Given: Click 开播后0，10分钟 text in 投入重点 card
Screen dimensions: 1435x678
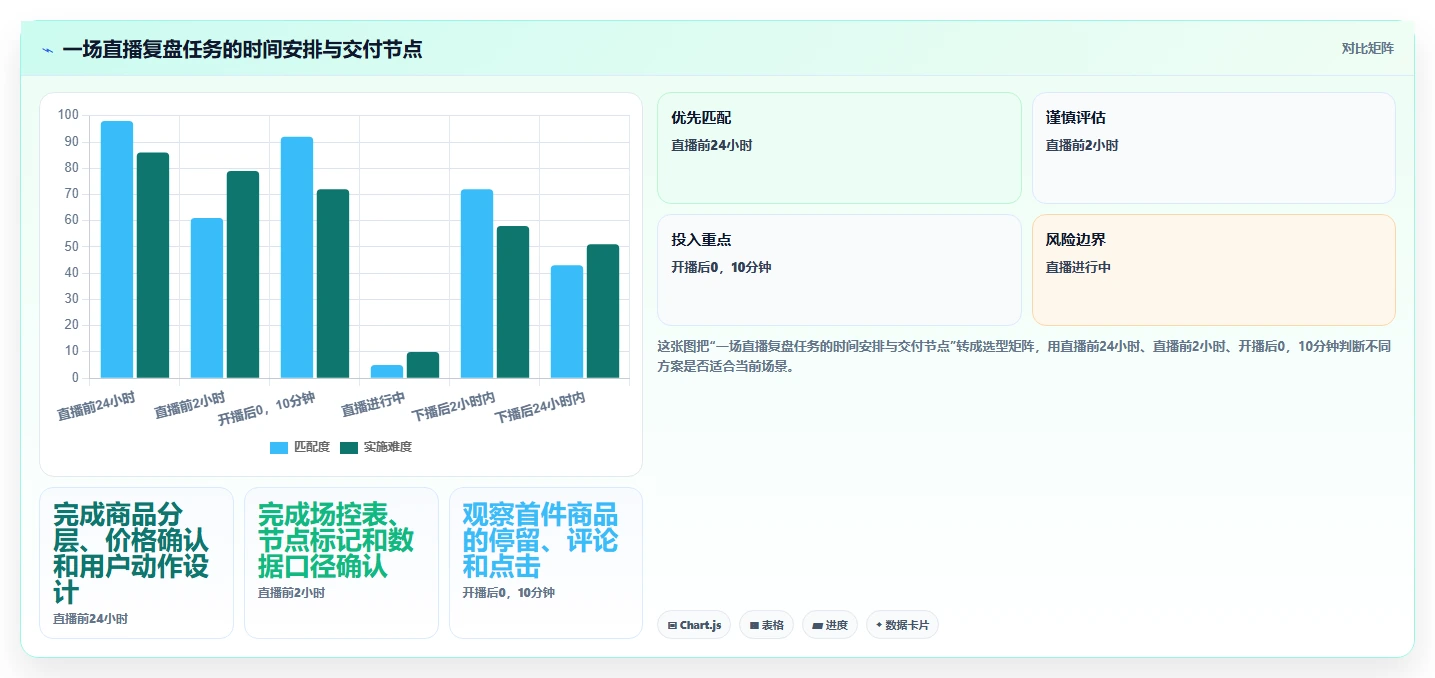Looking at the screenshot, I should pyautogui.click(x=721, y=267).
